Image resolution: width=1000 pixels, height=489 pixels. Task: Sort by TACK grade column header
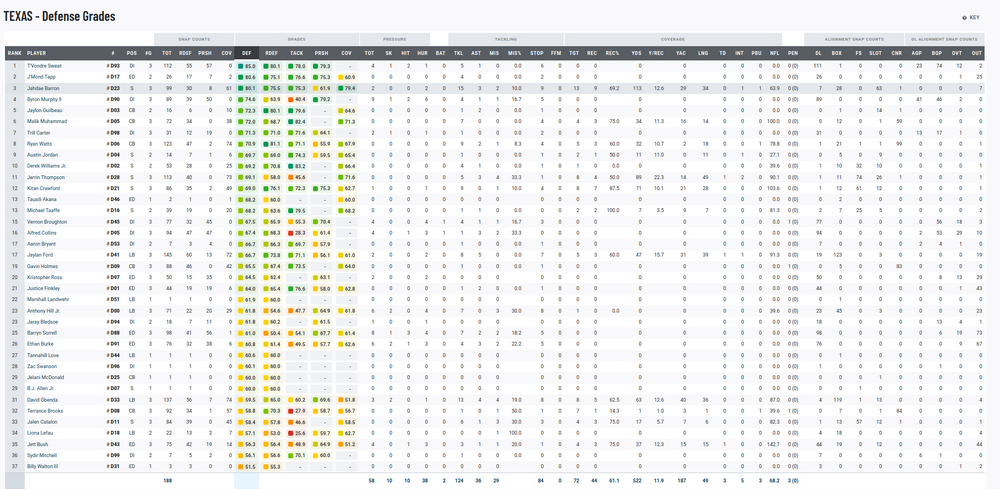click(298, 52)
